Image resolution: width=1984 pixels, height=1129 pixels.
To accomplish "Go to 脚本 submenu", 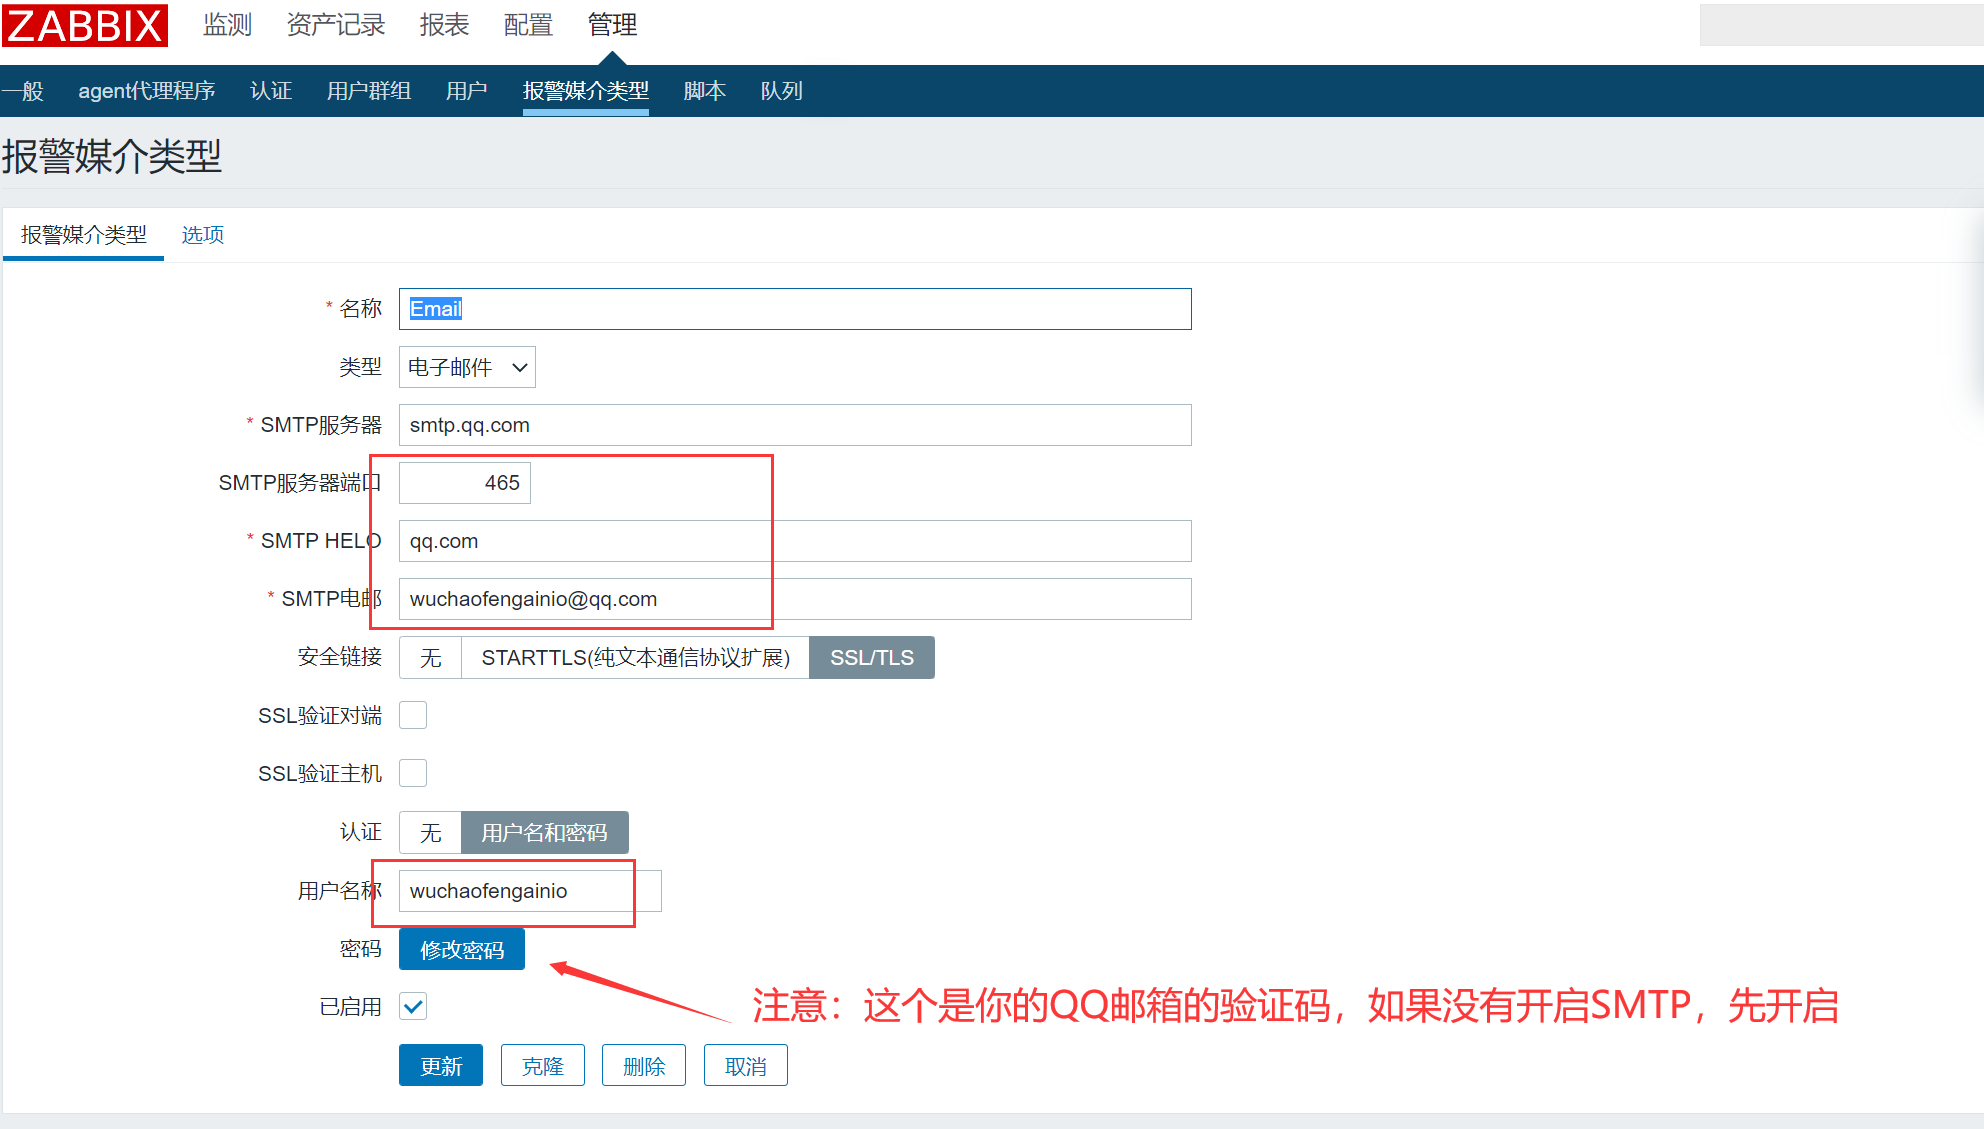I will pyautogui.click(x=705, y=91).
